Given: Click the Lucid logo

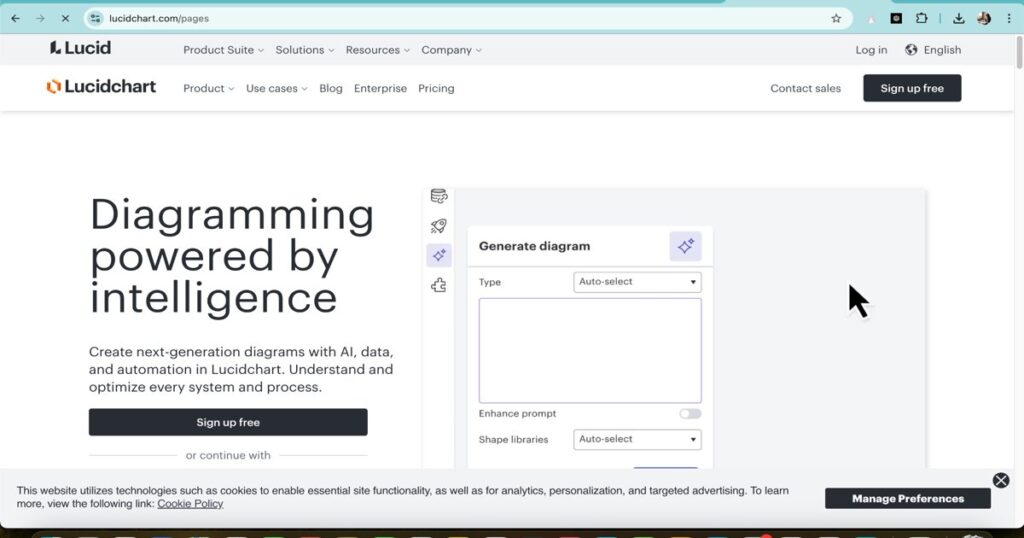Looking at the screenshot, I should tap(80, 48).
